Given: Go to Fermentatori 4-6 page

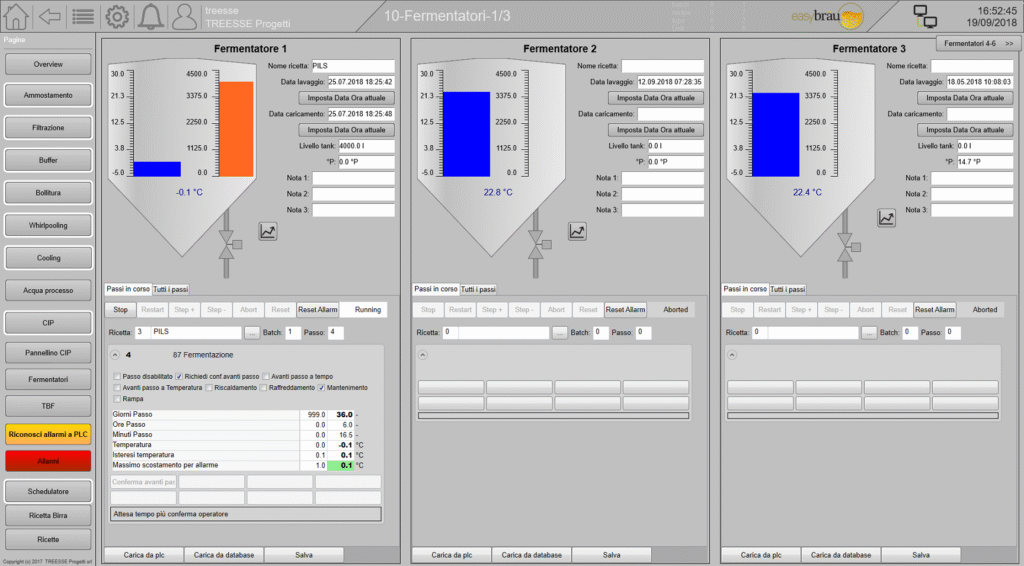Looking at the screenshot, I should coord(977,44).
